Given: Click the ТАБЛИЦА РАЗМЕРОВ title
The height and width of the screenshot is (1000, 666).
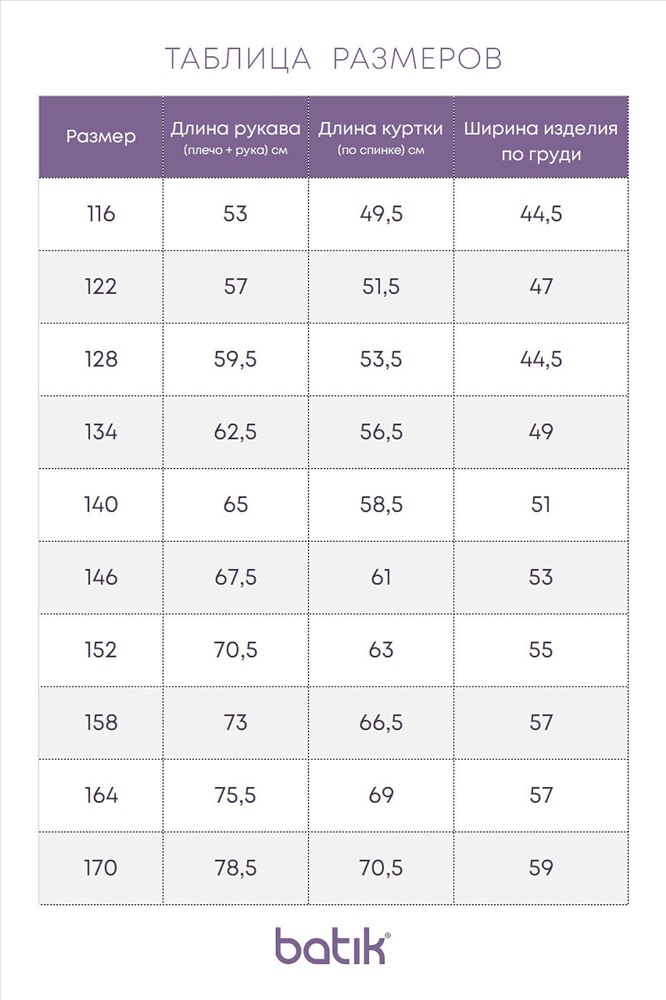Looking at the screenshot, I should coord(334,59).
